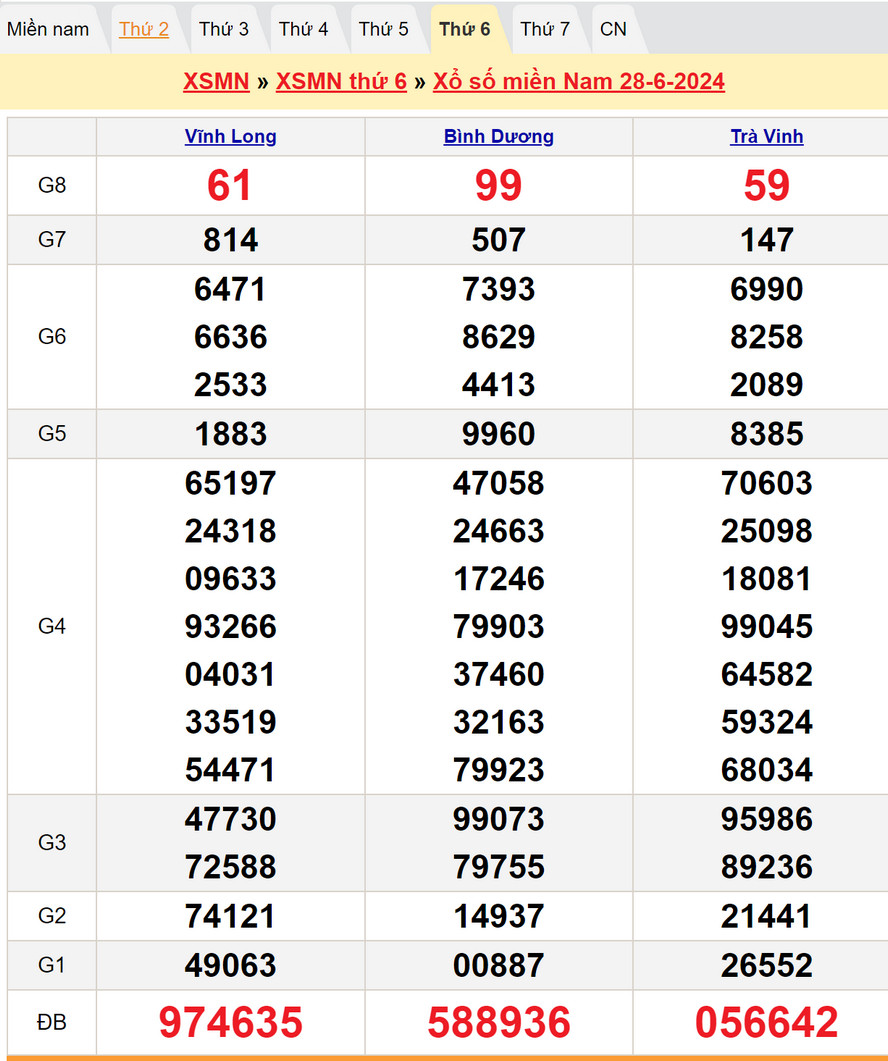The image size is (888, 1061).
Task: Visit the Trà Vinh province link
Action: click(767, 137)
